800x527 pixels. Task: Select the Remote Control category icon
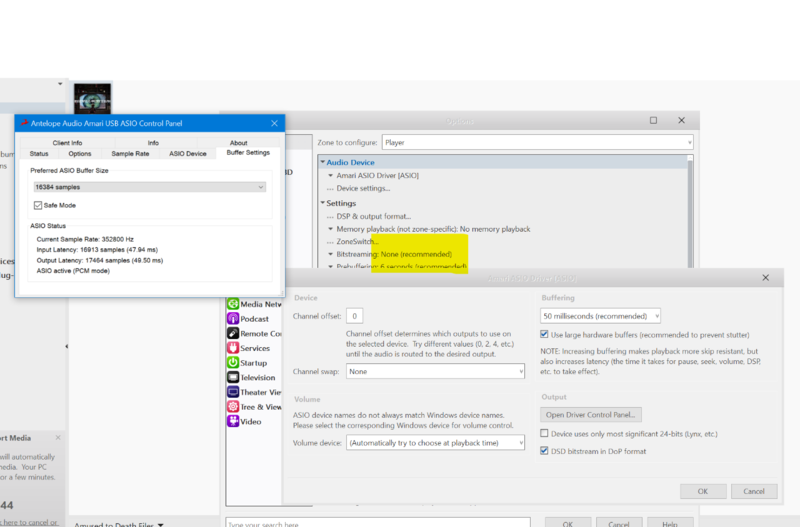233,333
